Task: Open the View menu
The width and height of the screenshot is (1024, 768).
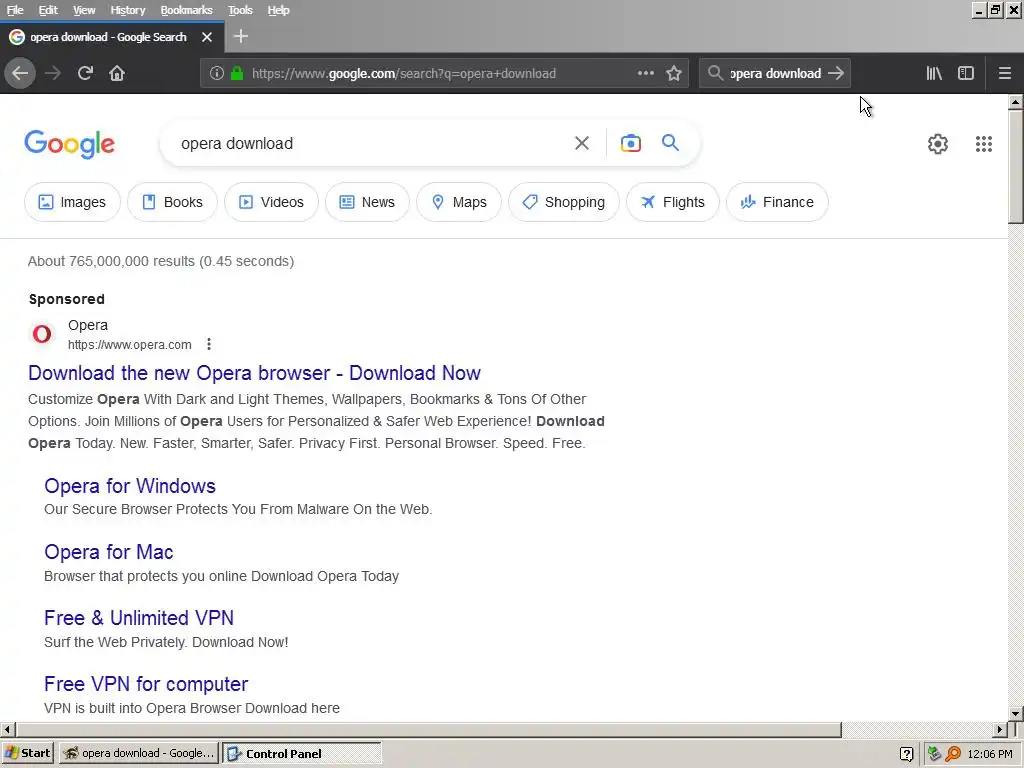Action: click(84, 10)
